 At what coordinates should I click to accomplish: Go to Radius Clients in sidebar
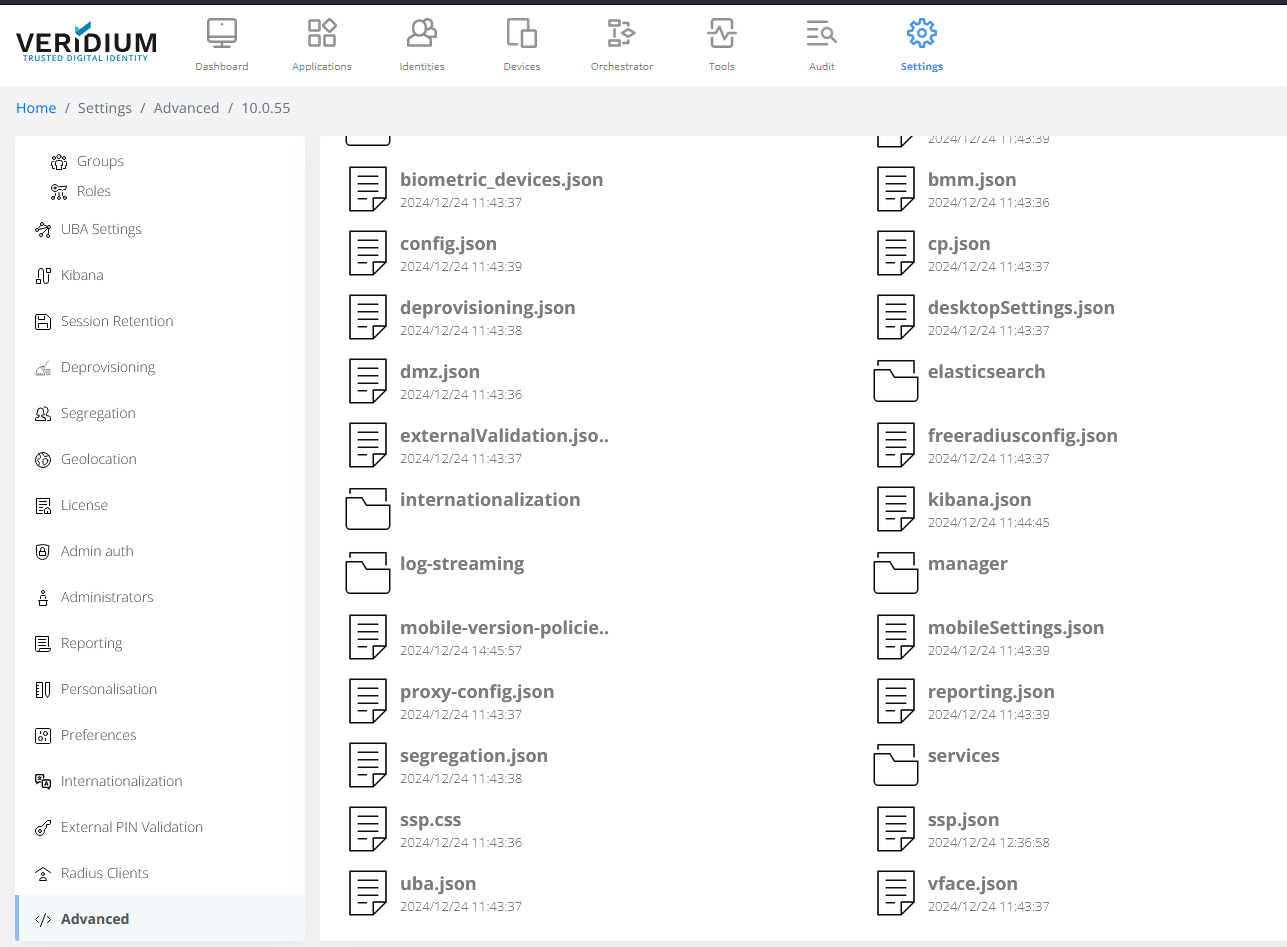pyautogui.click(x=104, y=873)
